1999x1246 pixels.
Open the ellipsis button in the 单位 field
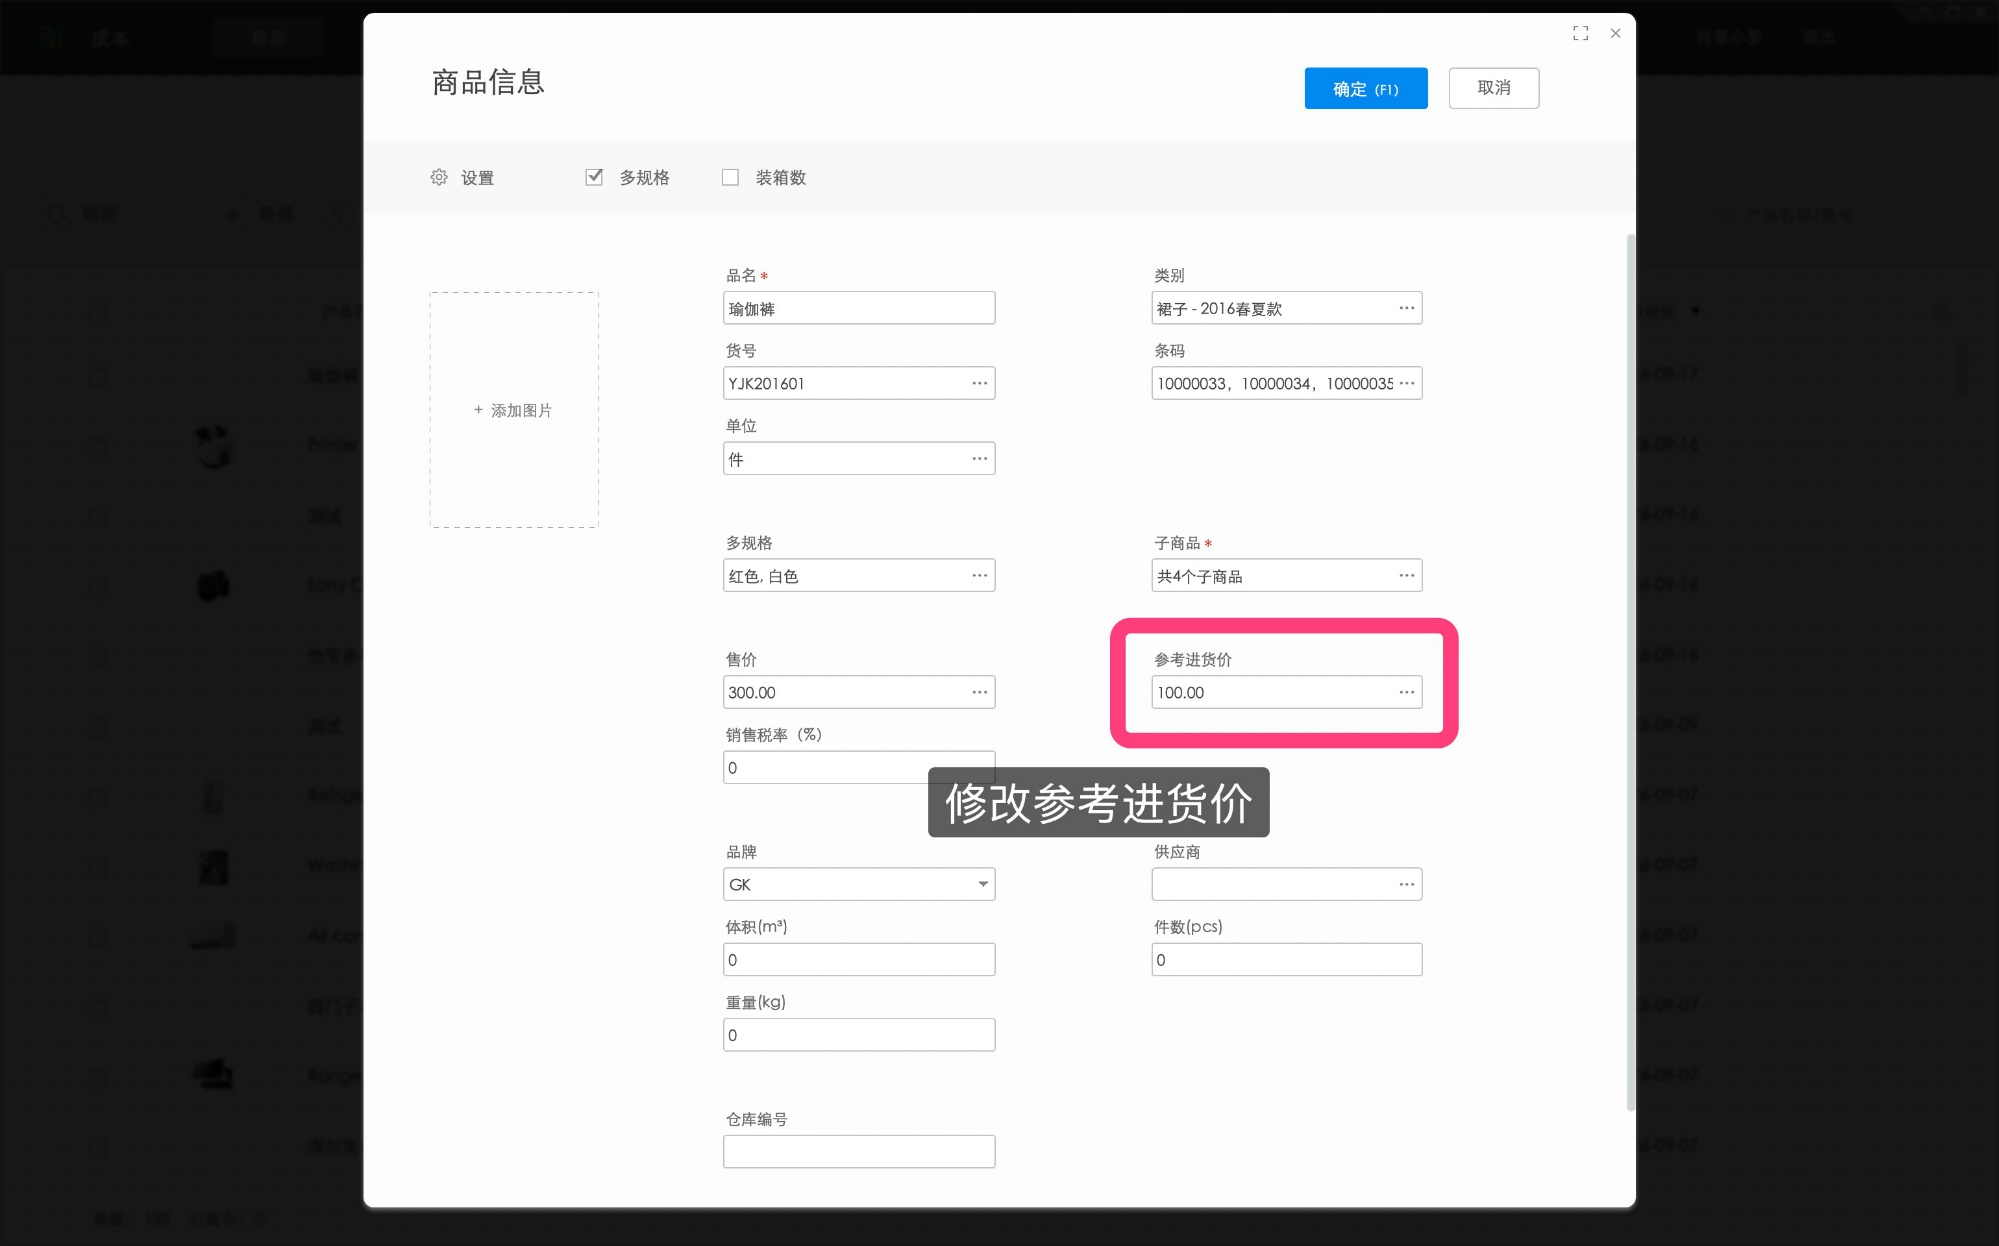click(979, 458)
